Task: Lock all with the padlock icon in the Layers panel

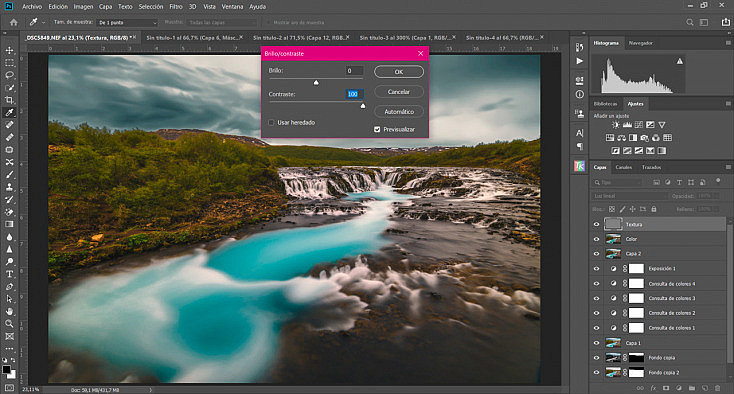Action: pyautogui.click(x=654, y=209)
